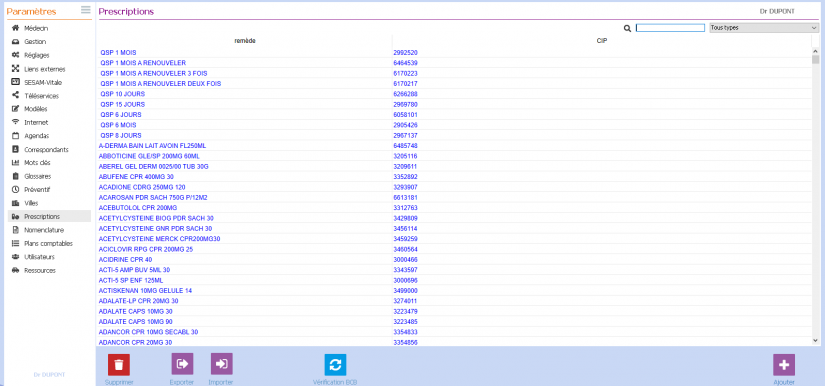Sort by the remède column header
The height and width of the screenshot is (386, 825).
[245, 41]
